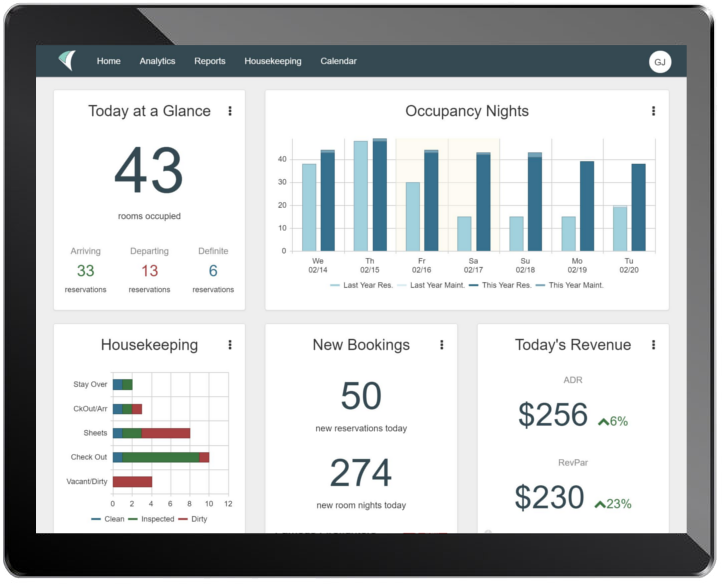
Task: Open New Bookings card options menu
Action: coord(441,345)
